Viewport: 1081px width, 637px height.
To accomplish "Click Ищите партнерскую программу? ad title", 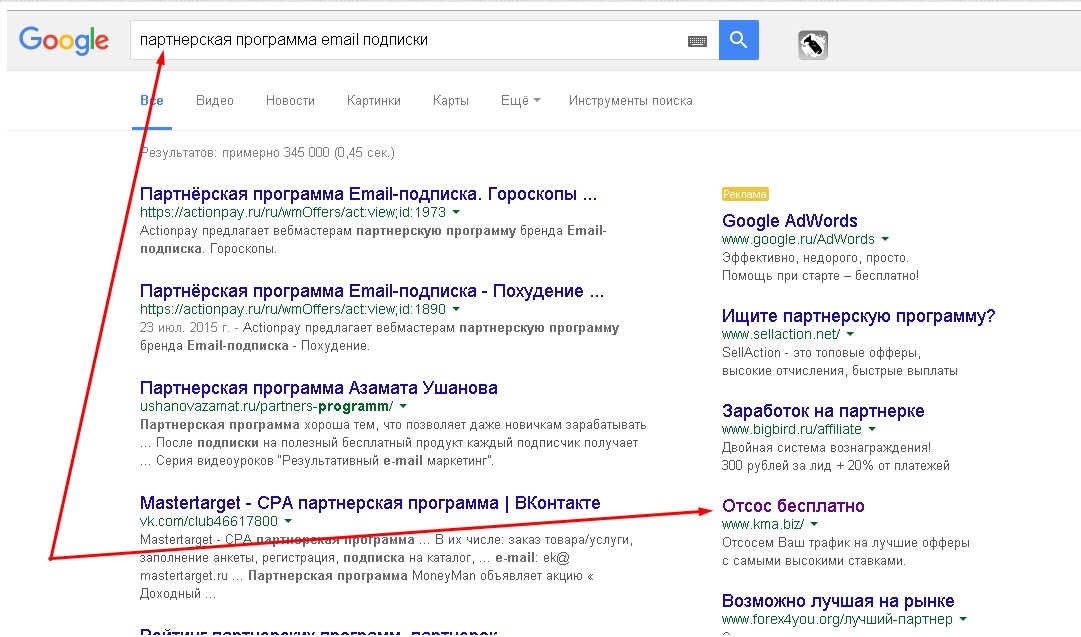I will coord(858,316).
